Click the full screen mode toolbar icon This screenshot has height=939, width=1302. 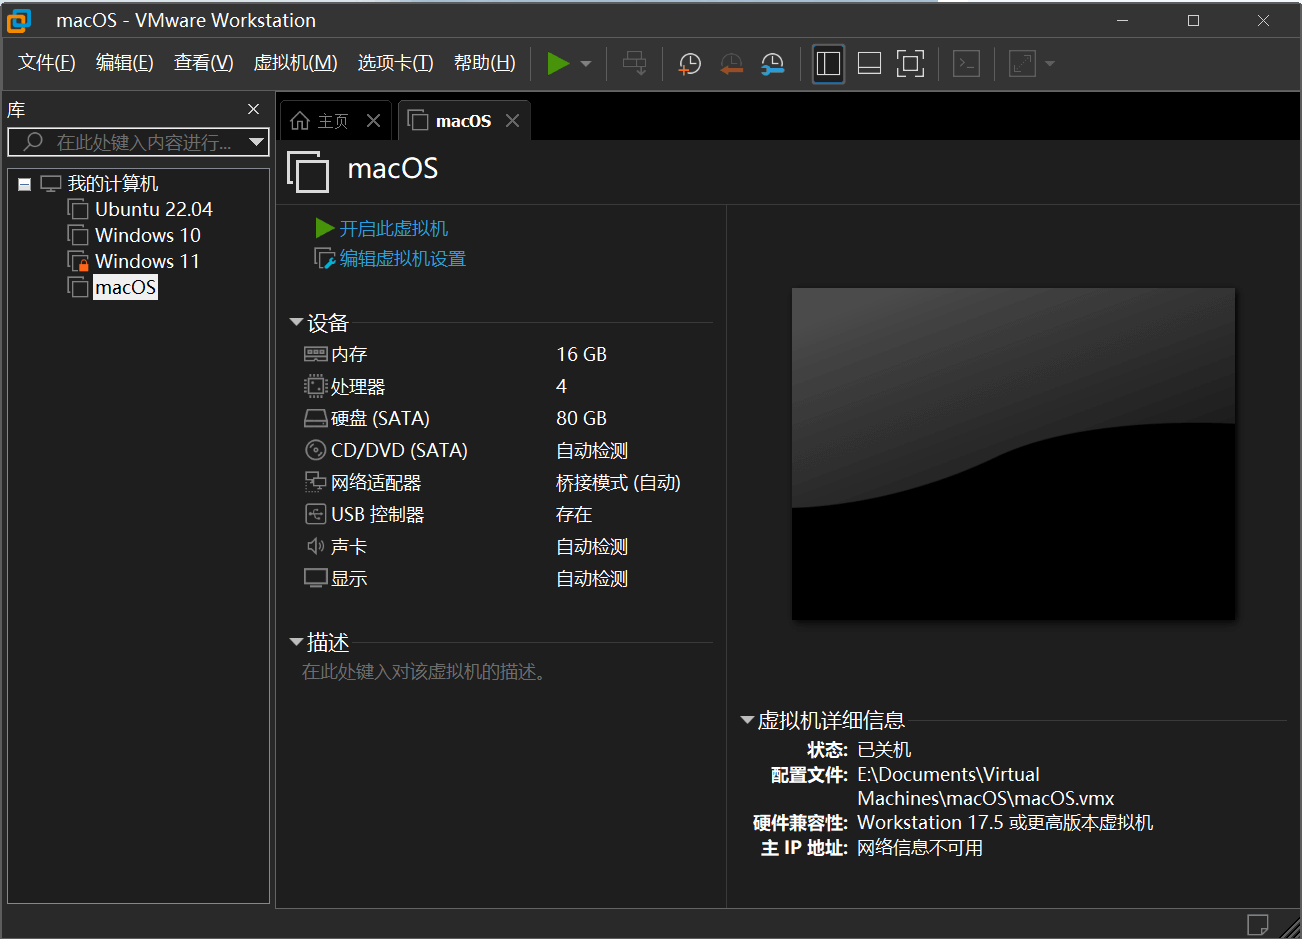910,64
